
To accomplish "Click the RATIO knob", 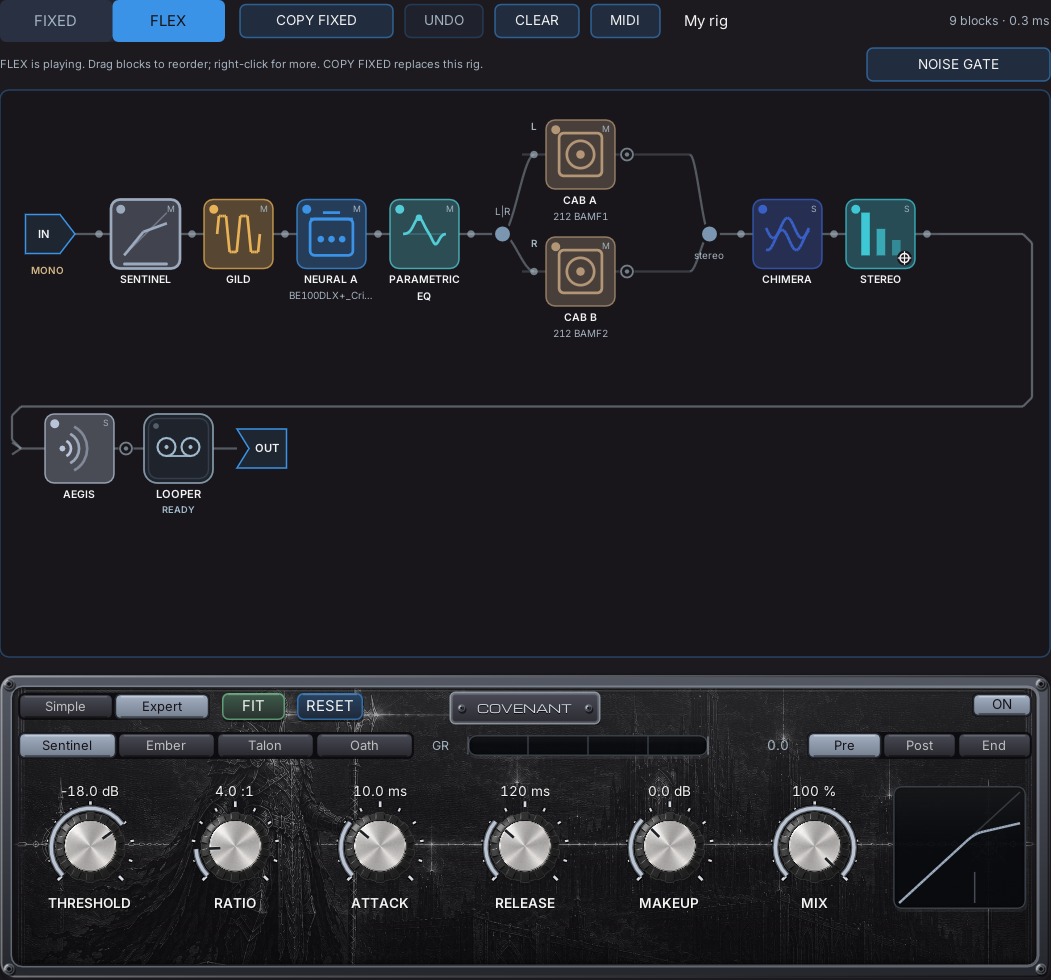I will coord(235,845).
